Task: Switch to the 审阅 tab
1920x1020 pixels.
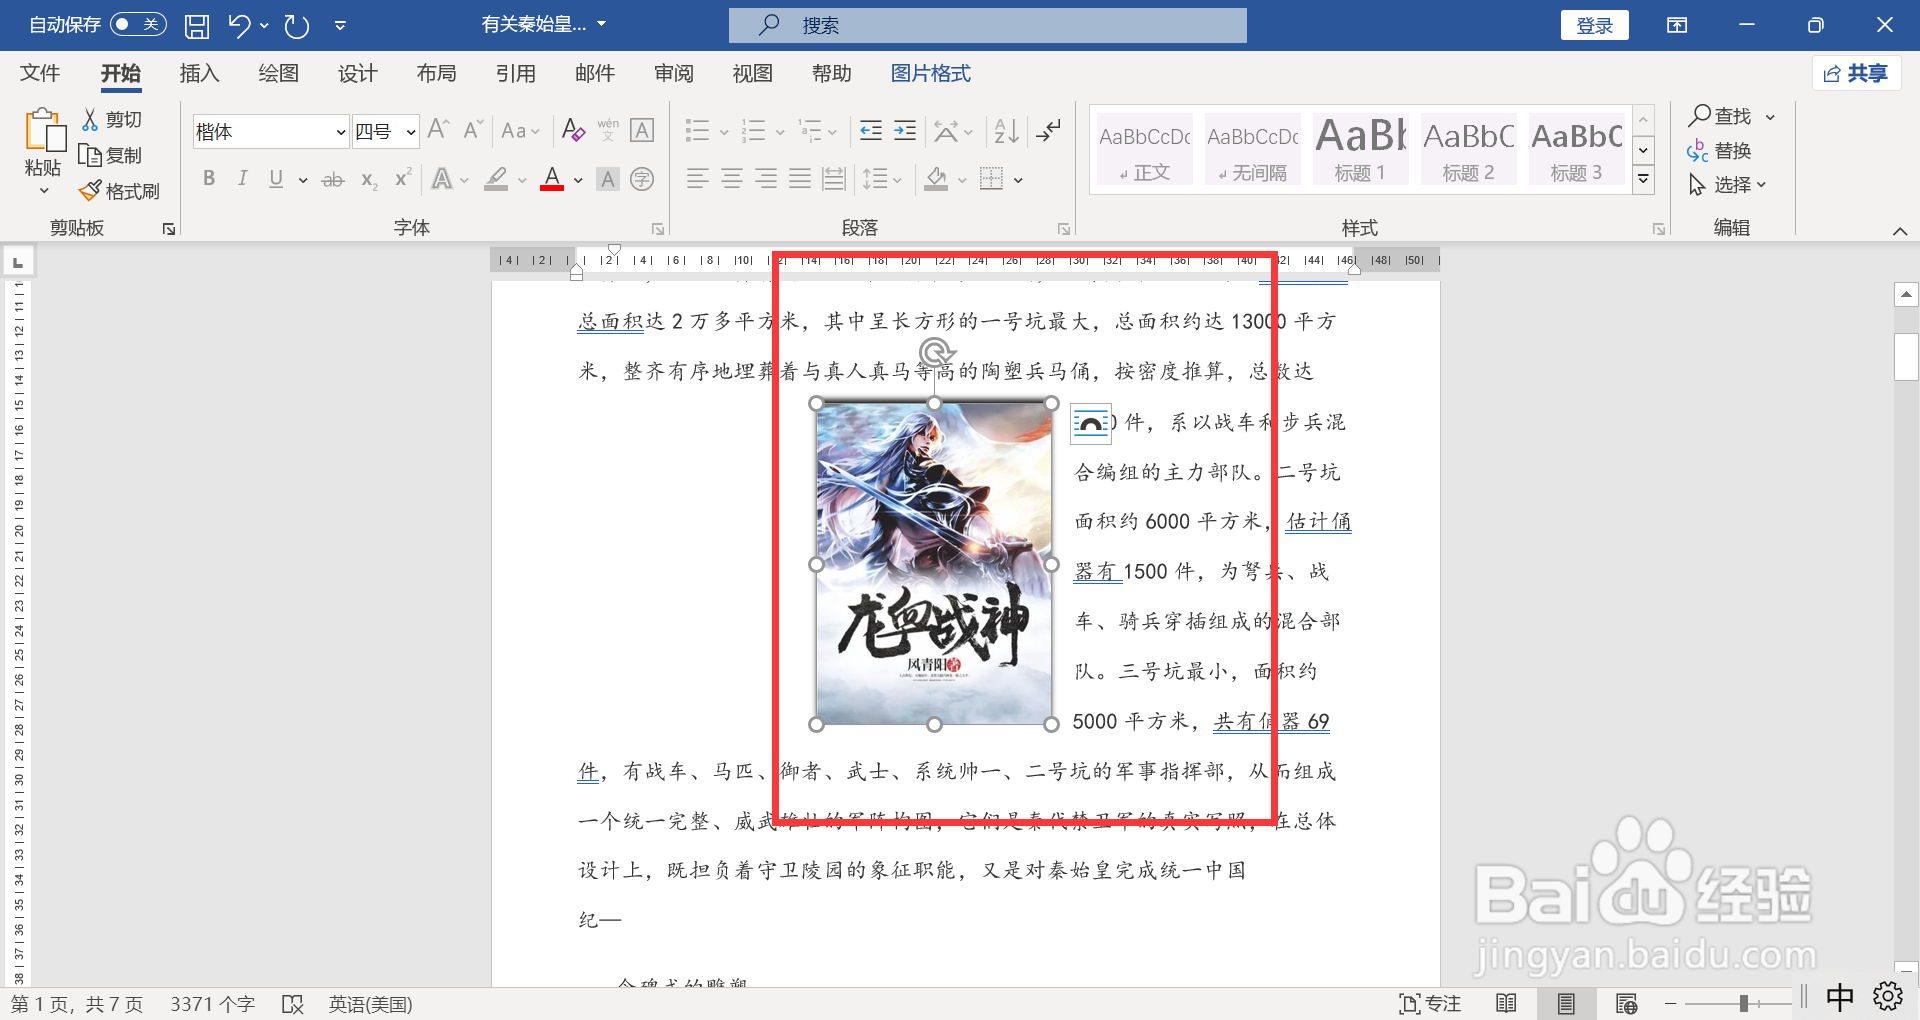Action: tap(673, 73)
